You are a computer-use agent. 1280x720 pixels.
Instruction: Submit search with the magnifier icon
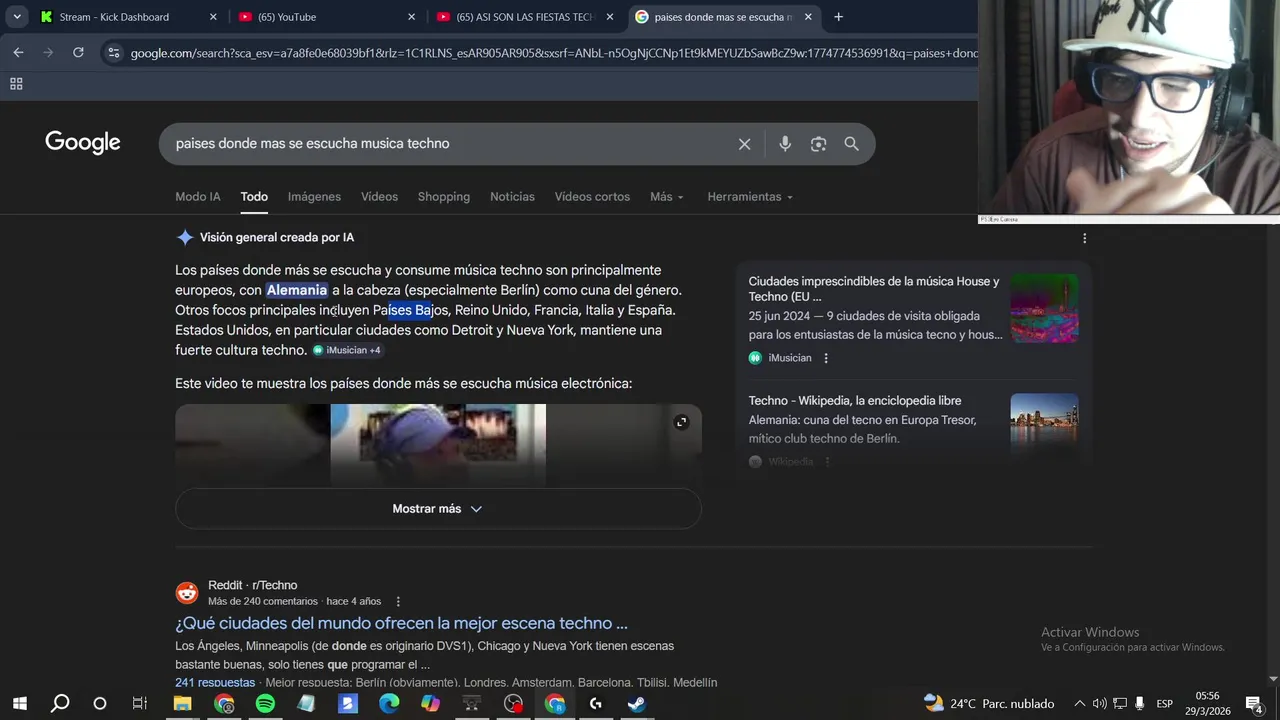click(851, 144)
